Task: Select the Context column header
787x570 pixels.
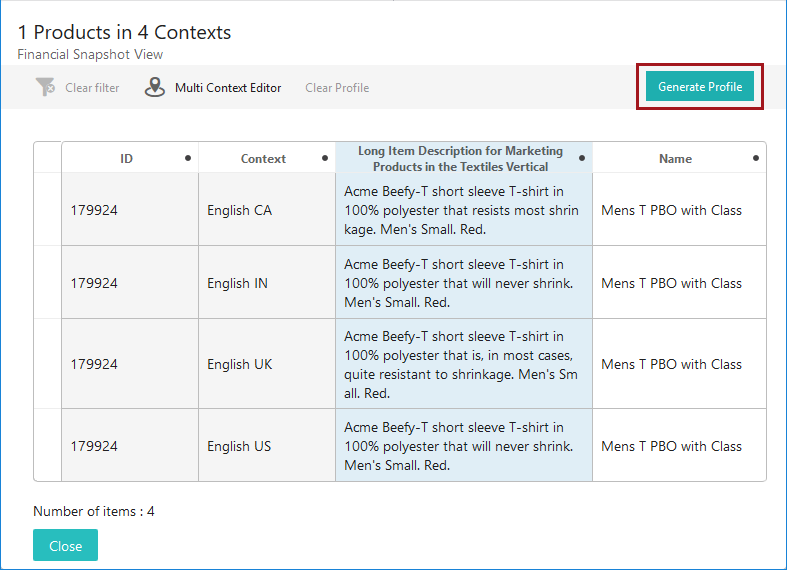Action: [x=263, y=159]
